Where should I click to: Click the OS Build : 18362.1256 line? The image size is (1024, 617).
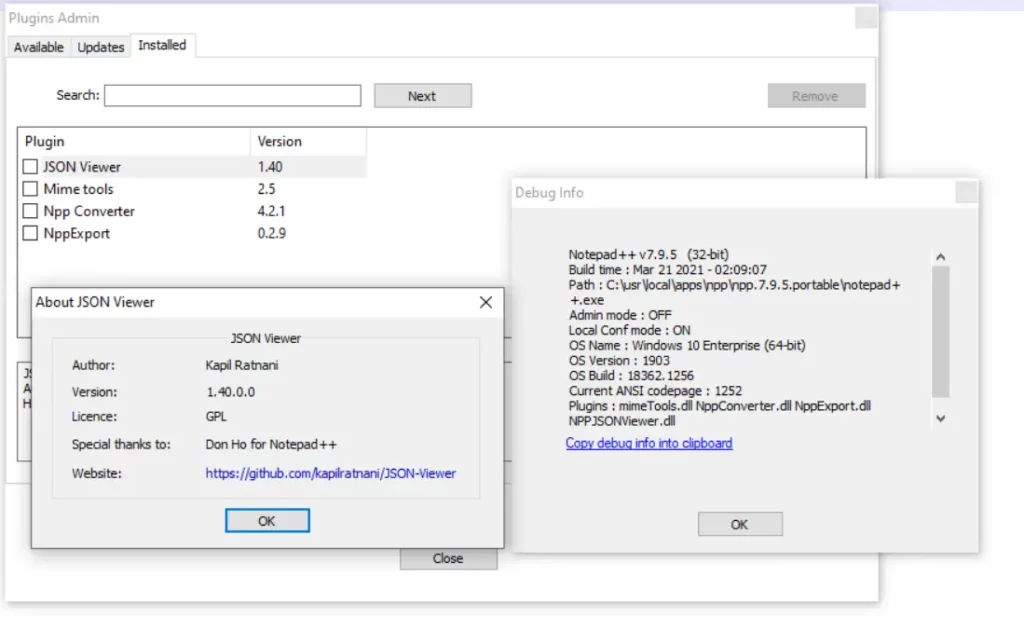(x=631, y=375)
